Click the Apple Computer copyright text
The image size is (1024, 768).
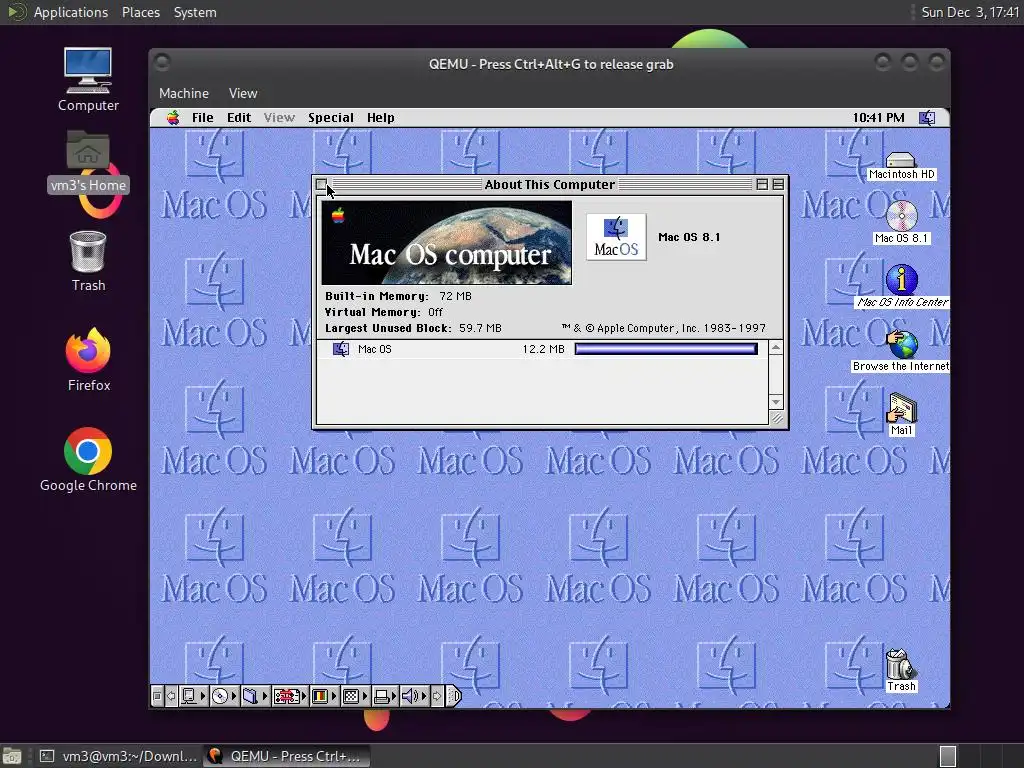point(664,328)
